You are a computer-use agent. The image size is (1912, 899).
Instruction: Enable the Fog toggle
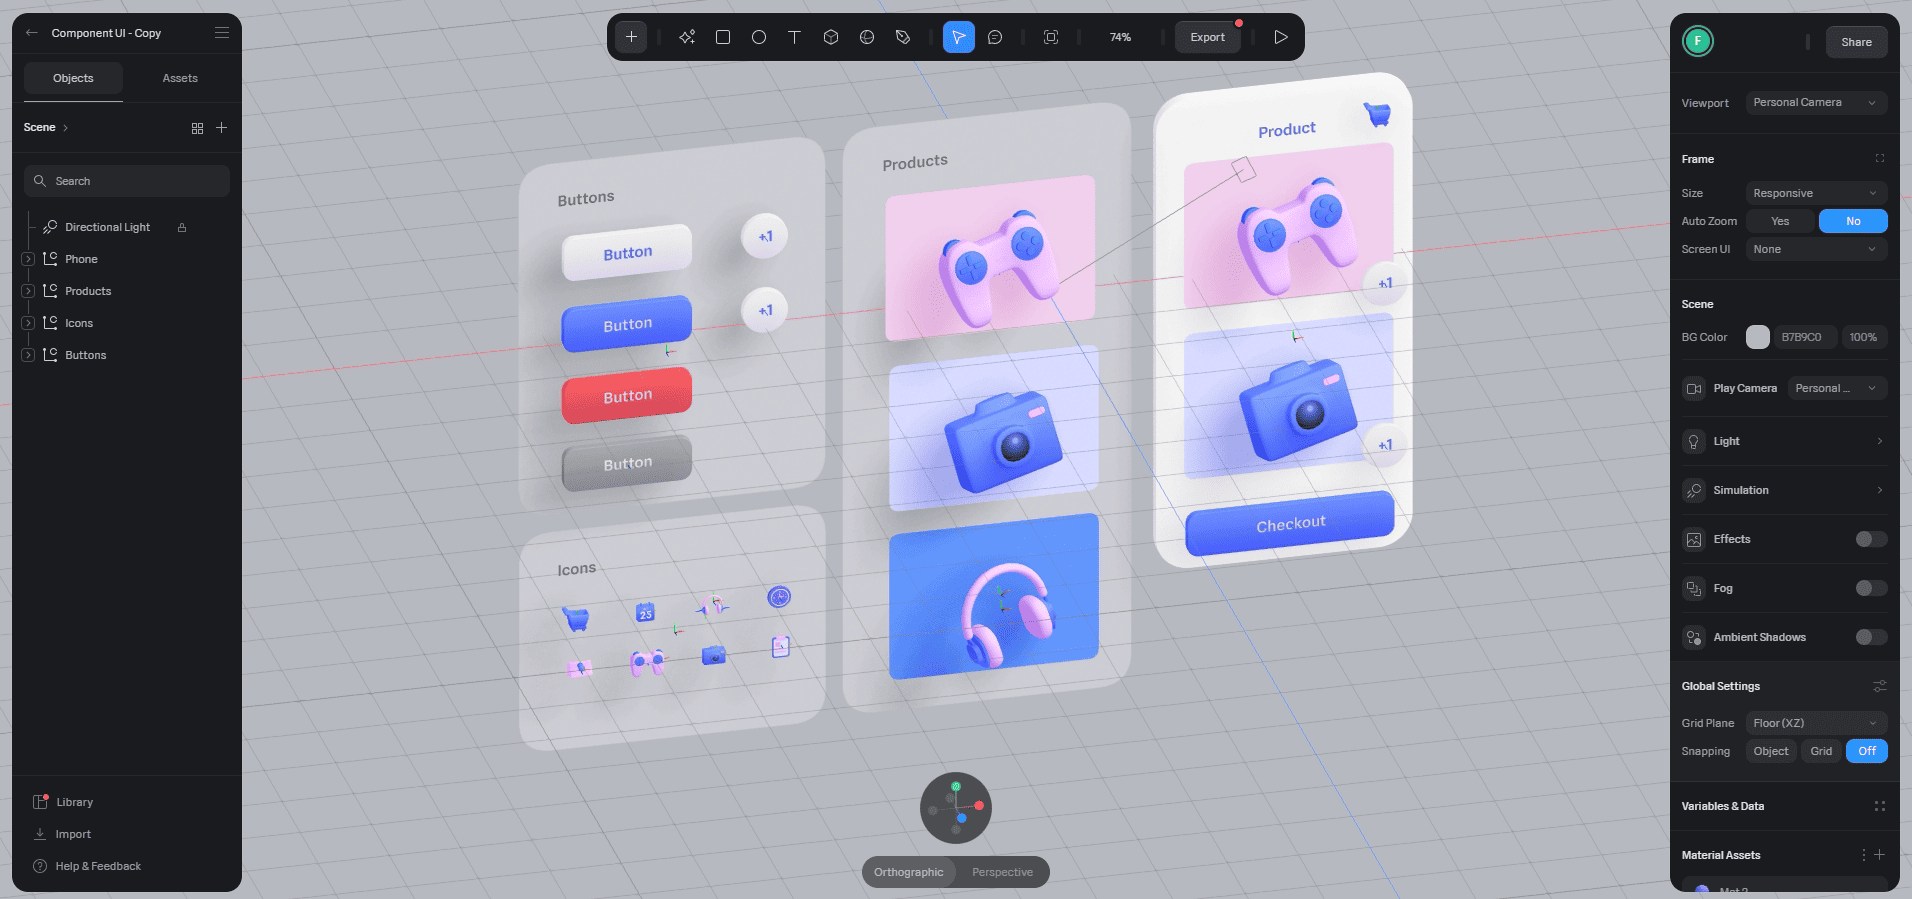click(1871, 588)
